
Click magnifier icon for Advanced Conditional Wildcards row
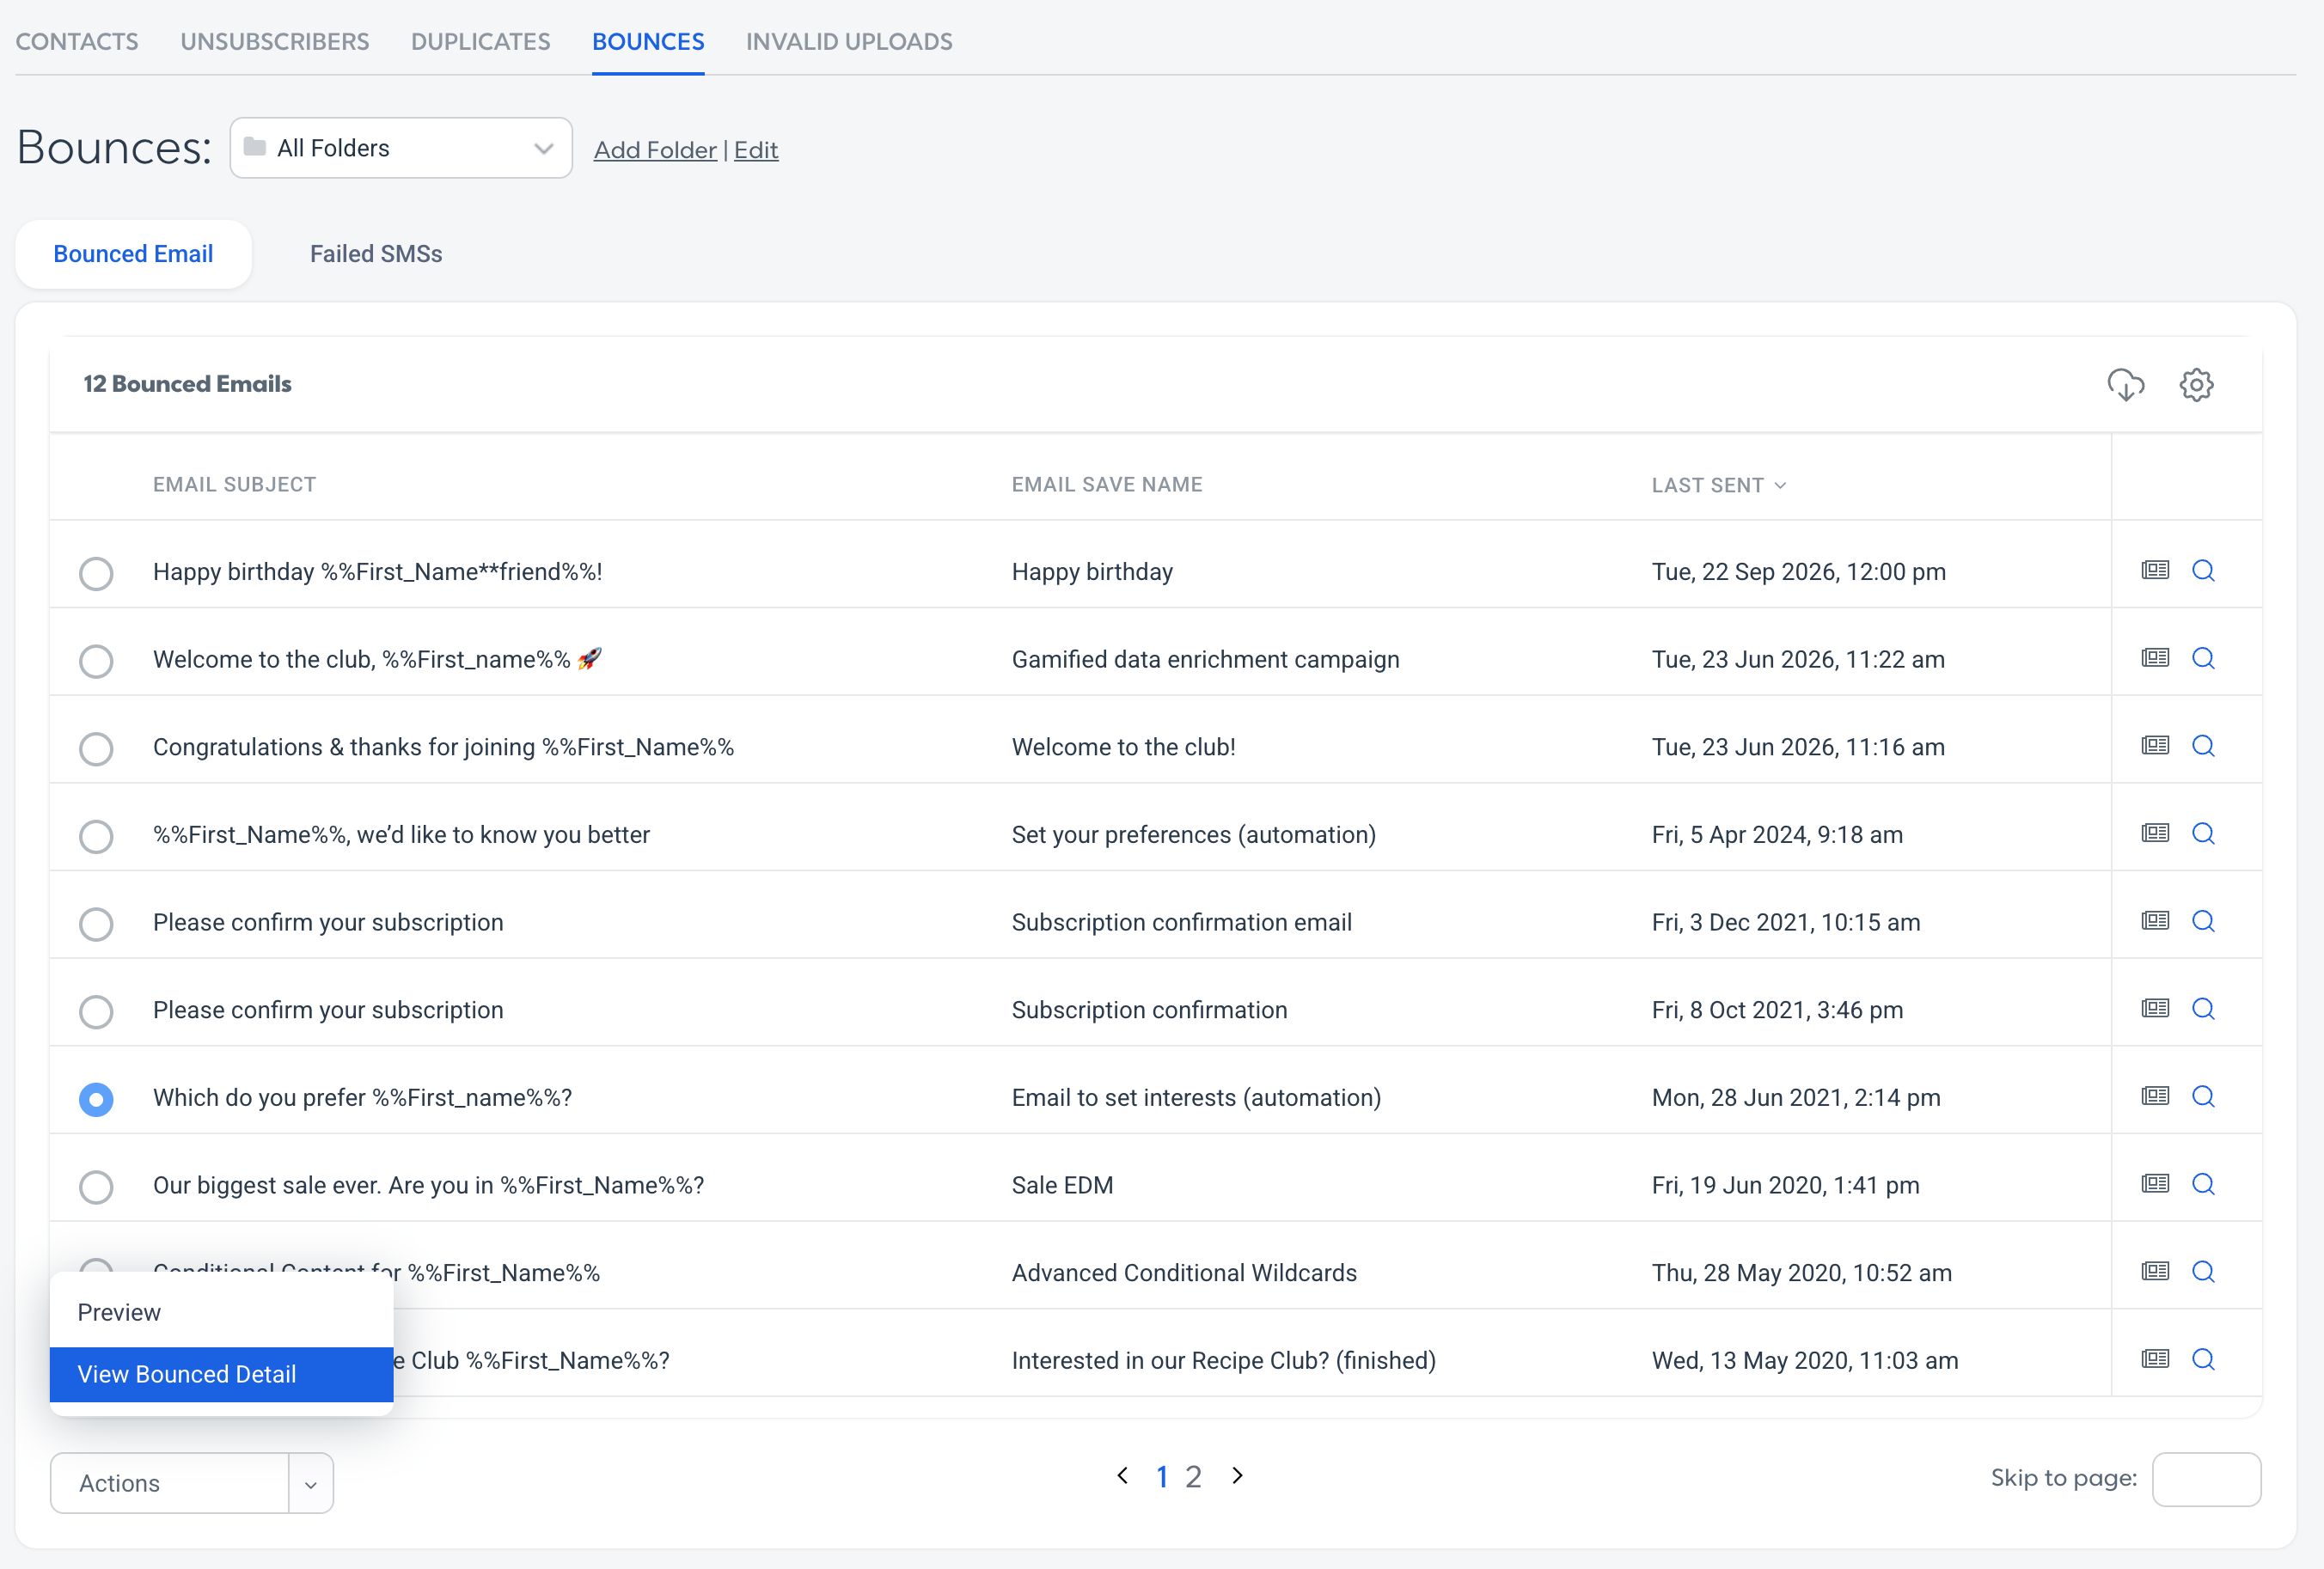pyautogui.click(x=2203, y=1271)
